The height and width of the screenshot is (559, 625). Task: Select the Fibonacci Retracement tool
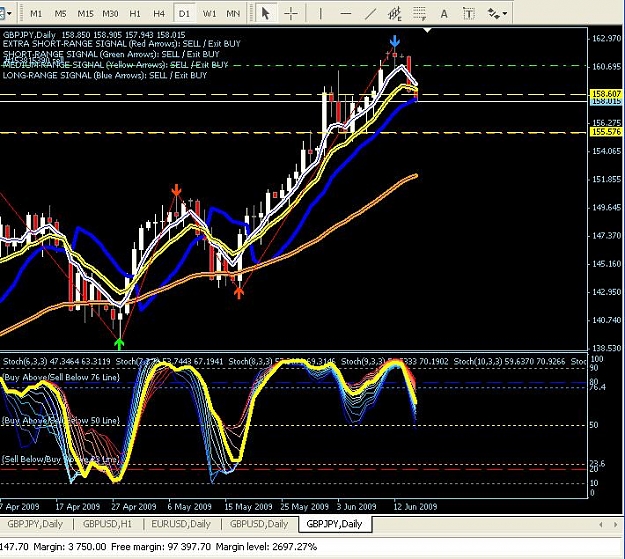tap(419, 14)
